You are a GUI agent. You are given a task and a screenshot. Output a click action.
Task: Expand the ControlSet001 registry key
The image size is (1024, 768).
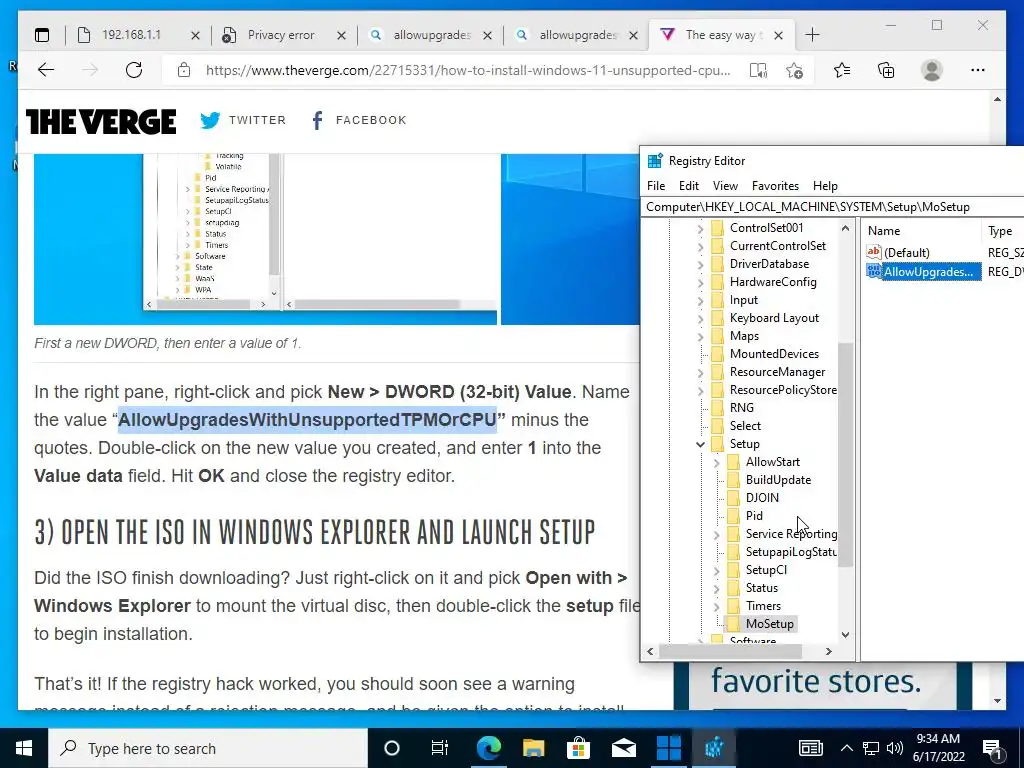[x=701, y=229]
